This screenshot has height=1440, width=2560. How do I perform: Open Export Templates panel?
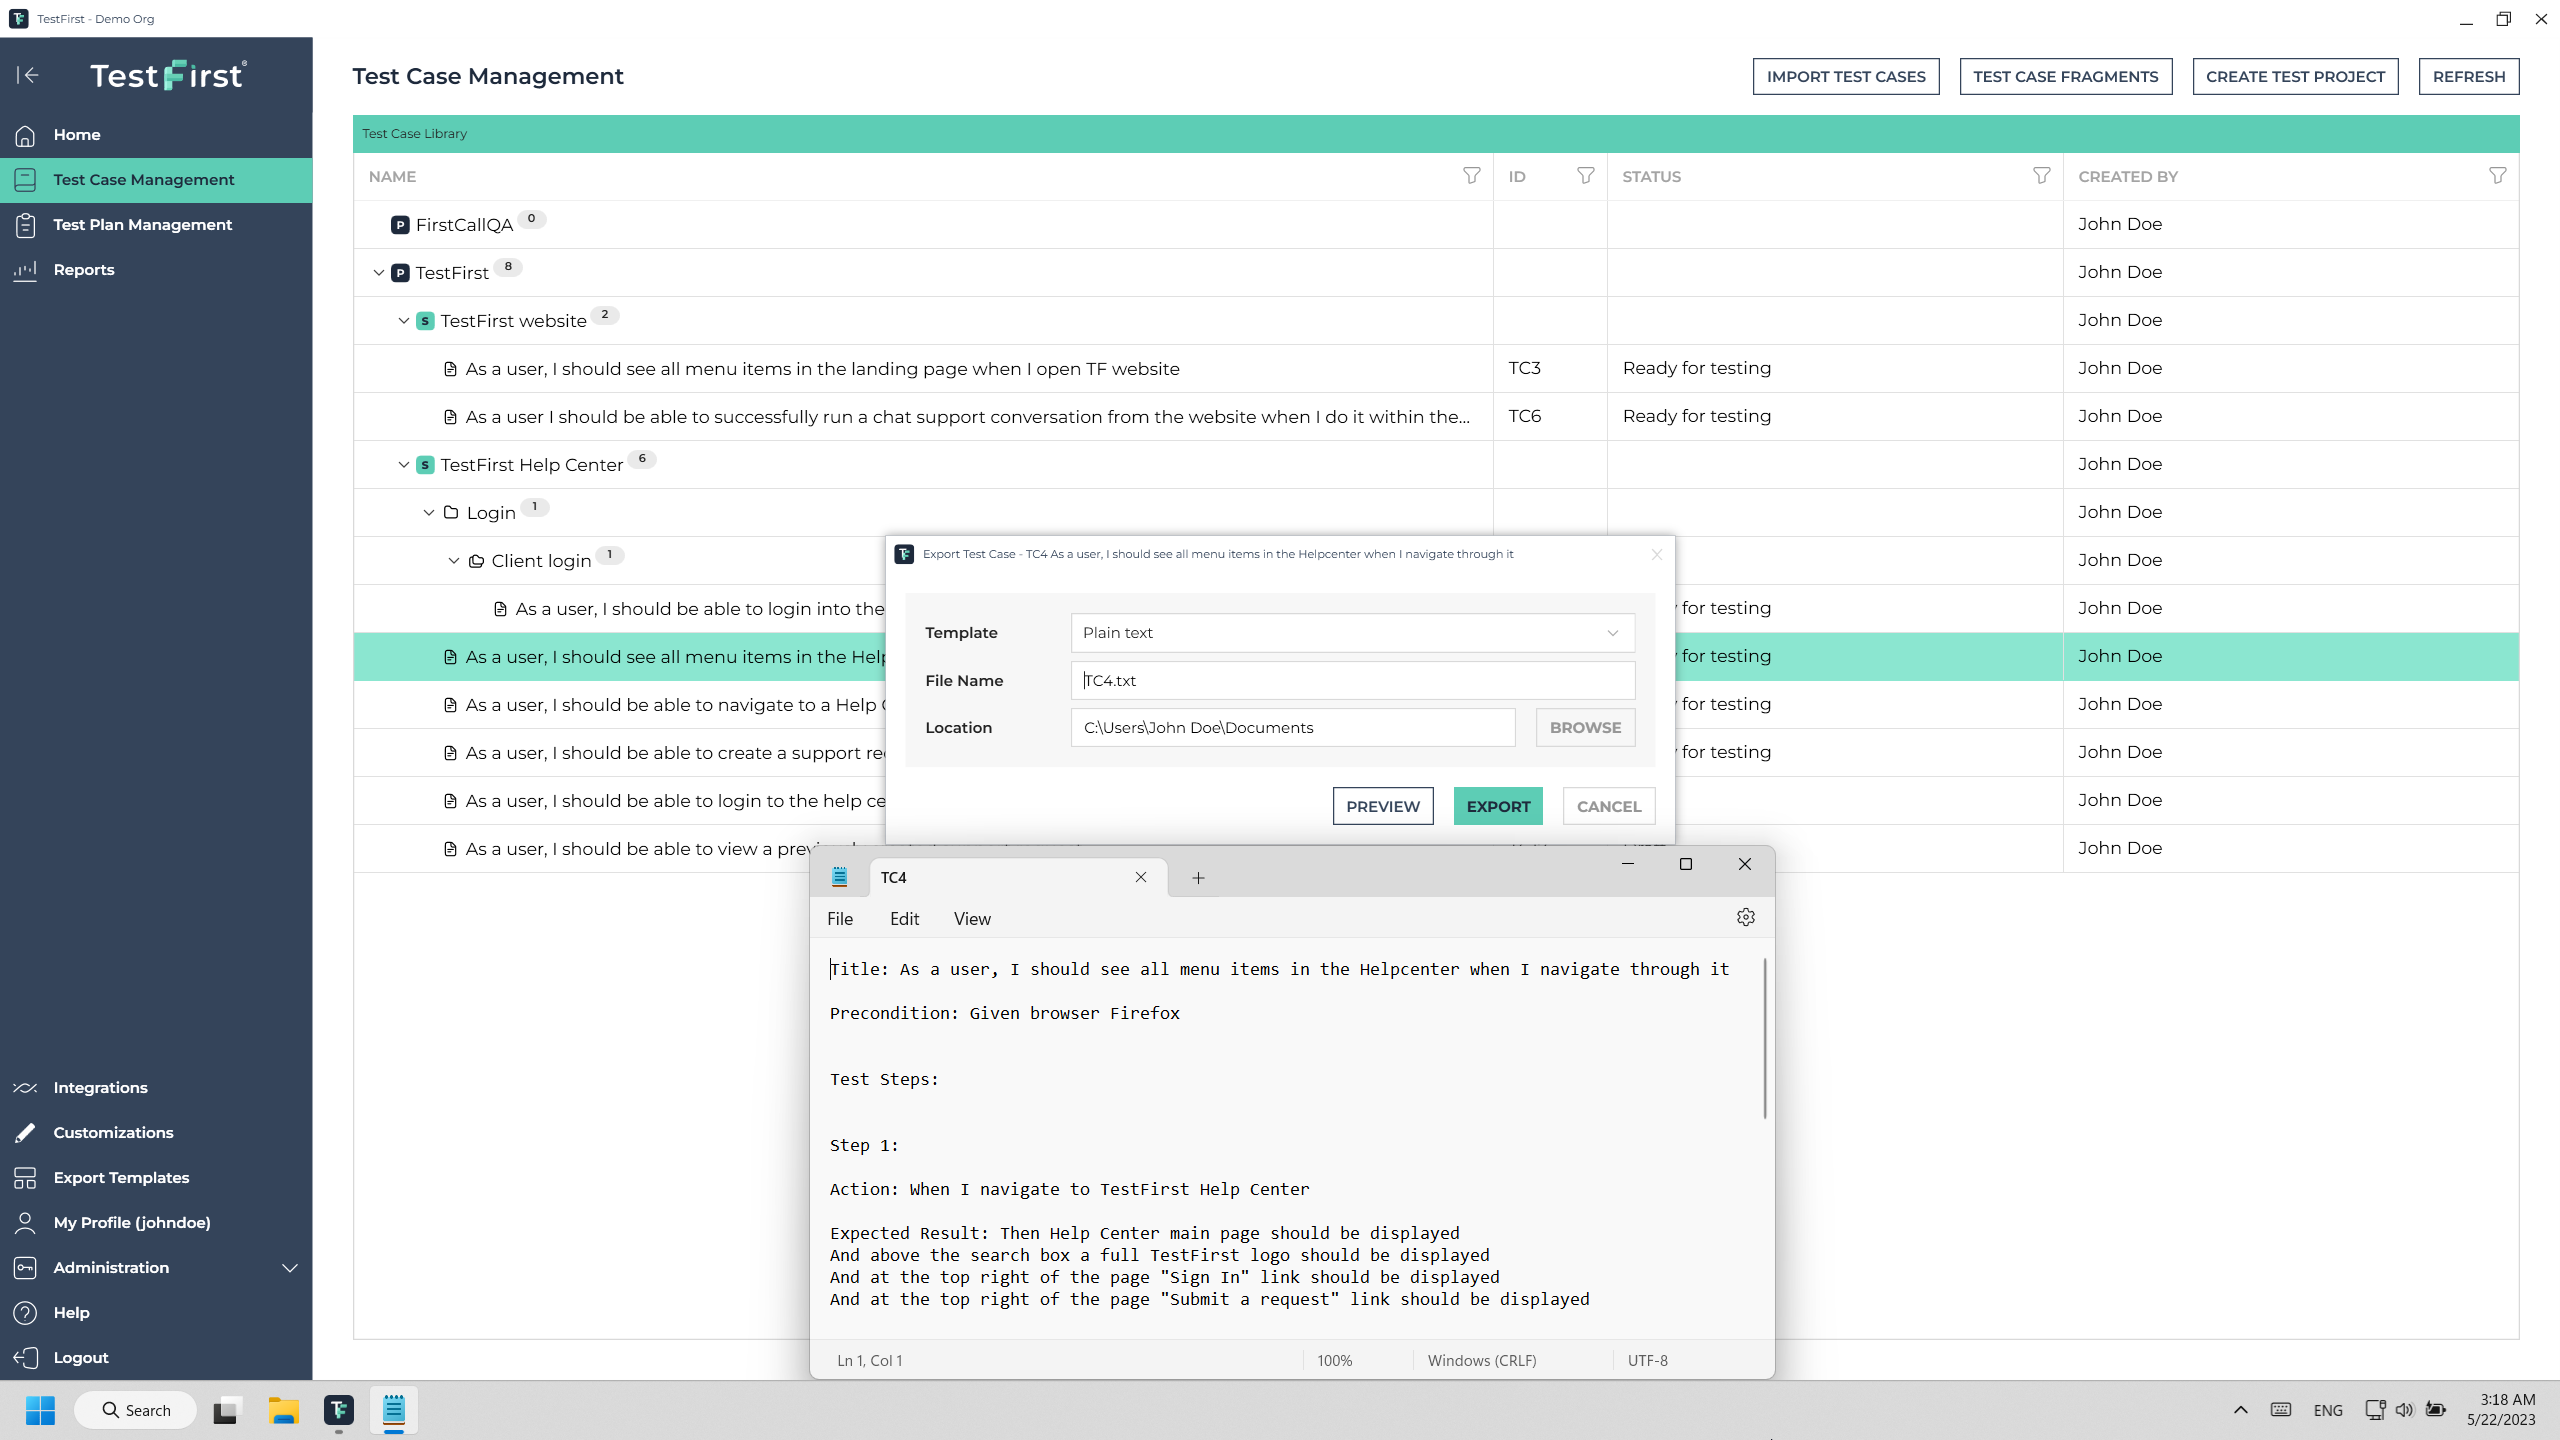[x=122, y=1177]
